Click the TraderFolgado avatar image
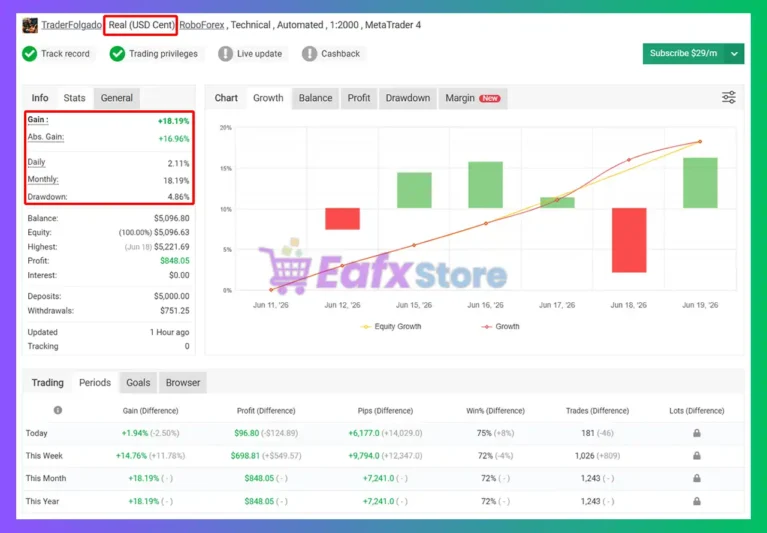 pyautogui.click(x=30, y=25)
